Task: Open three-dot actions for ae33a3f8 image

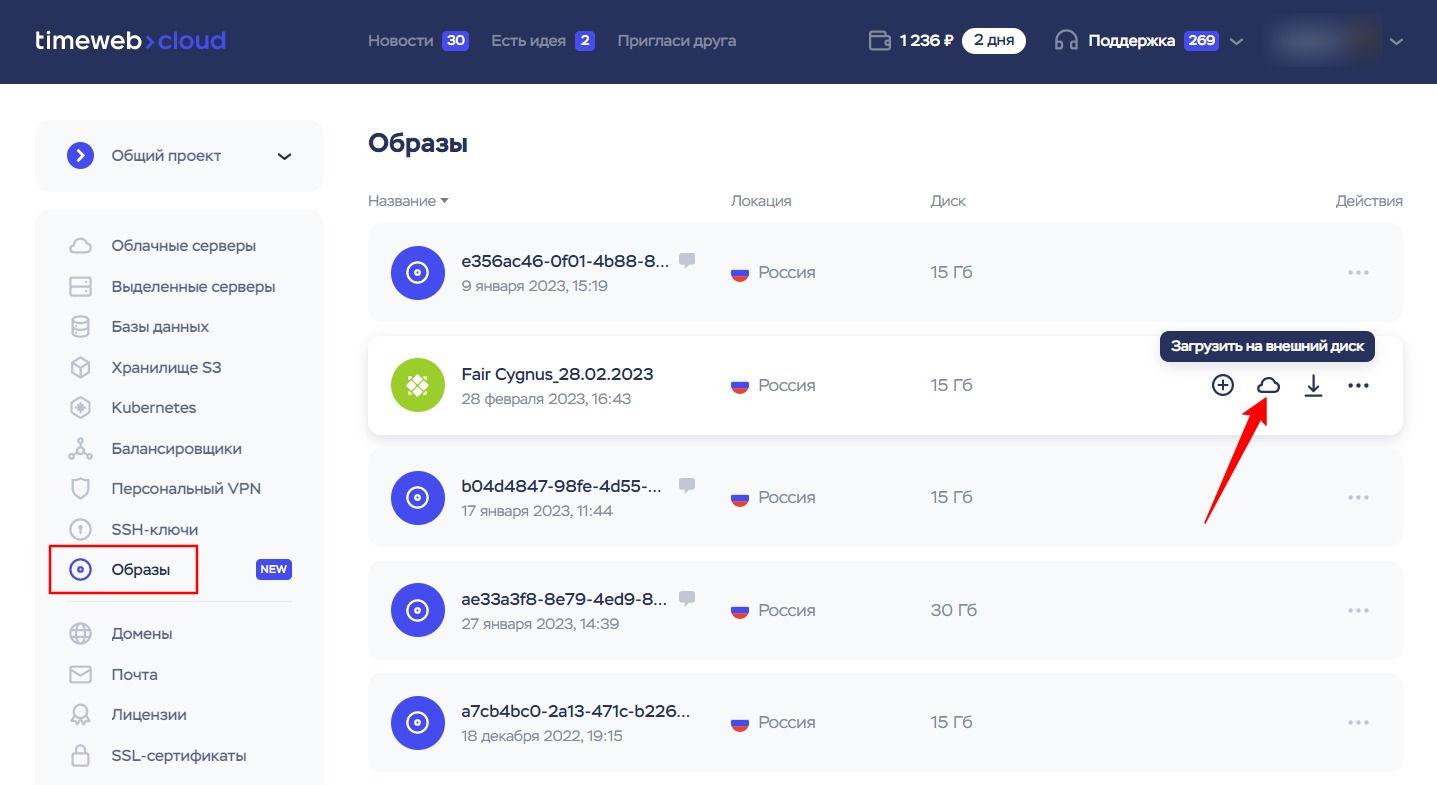Action: click(x=1357, y=610)
